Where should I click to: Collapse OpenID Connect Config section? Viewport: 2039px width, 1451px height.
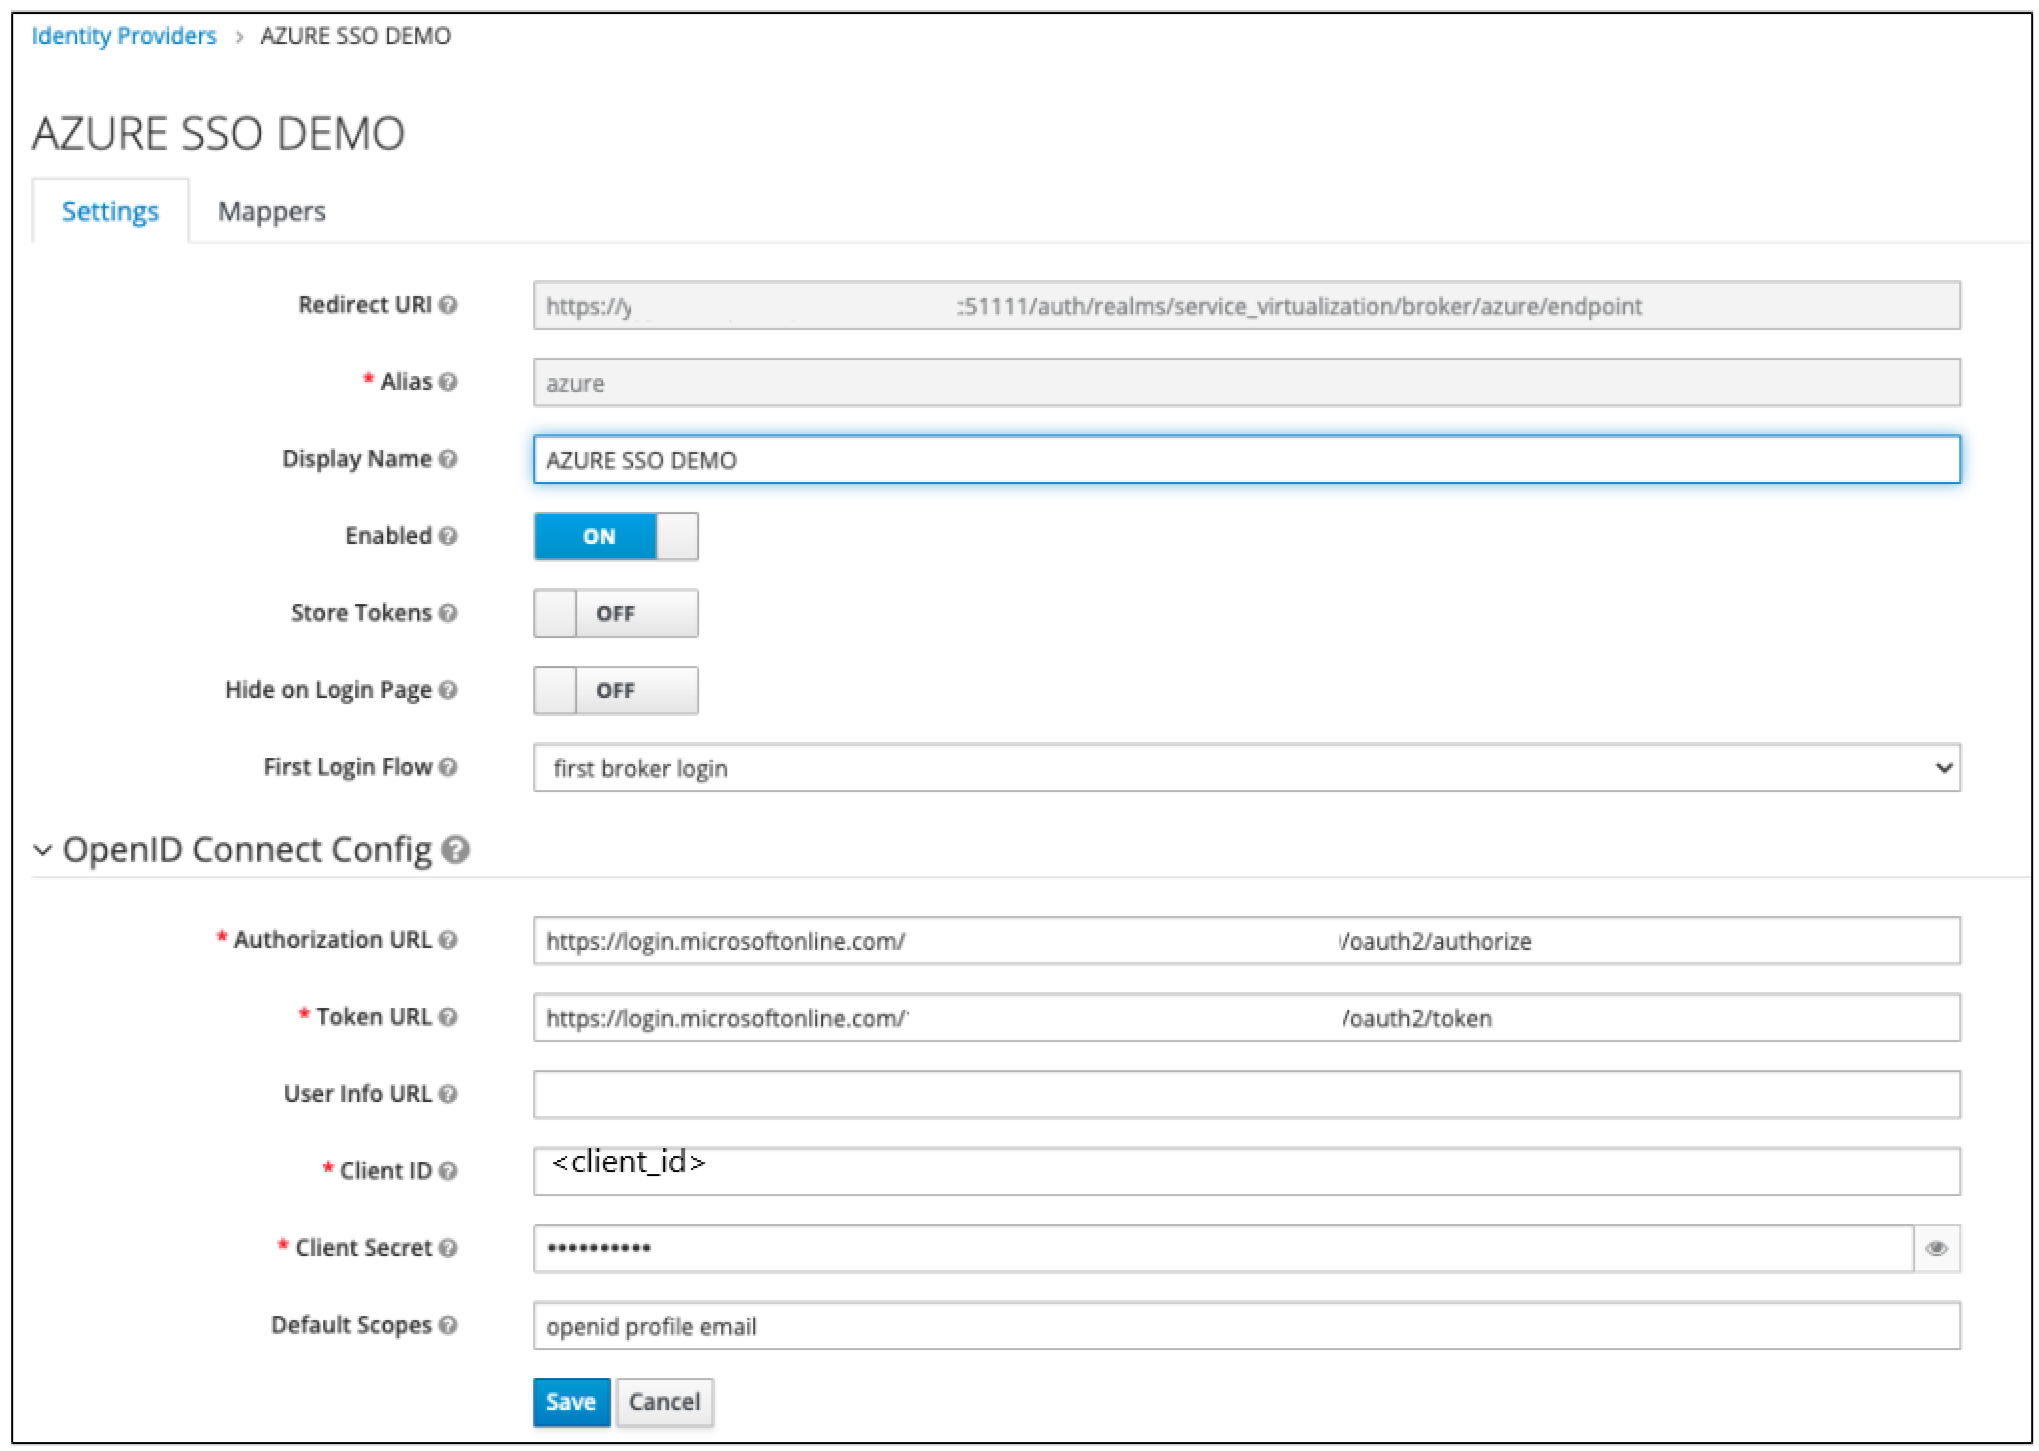click(x=43, y=850)
